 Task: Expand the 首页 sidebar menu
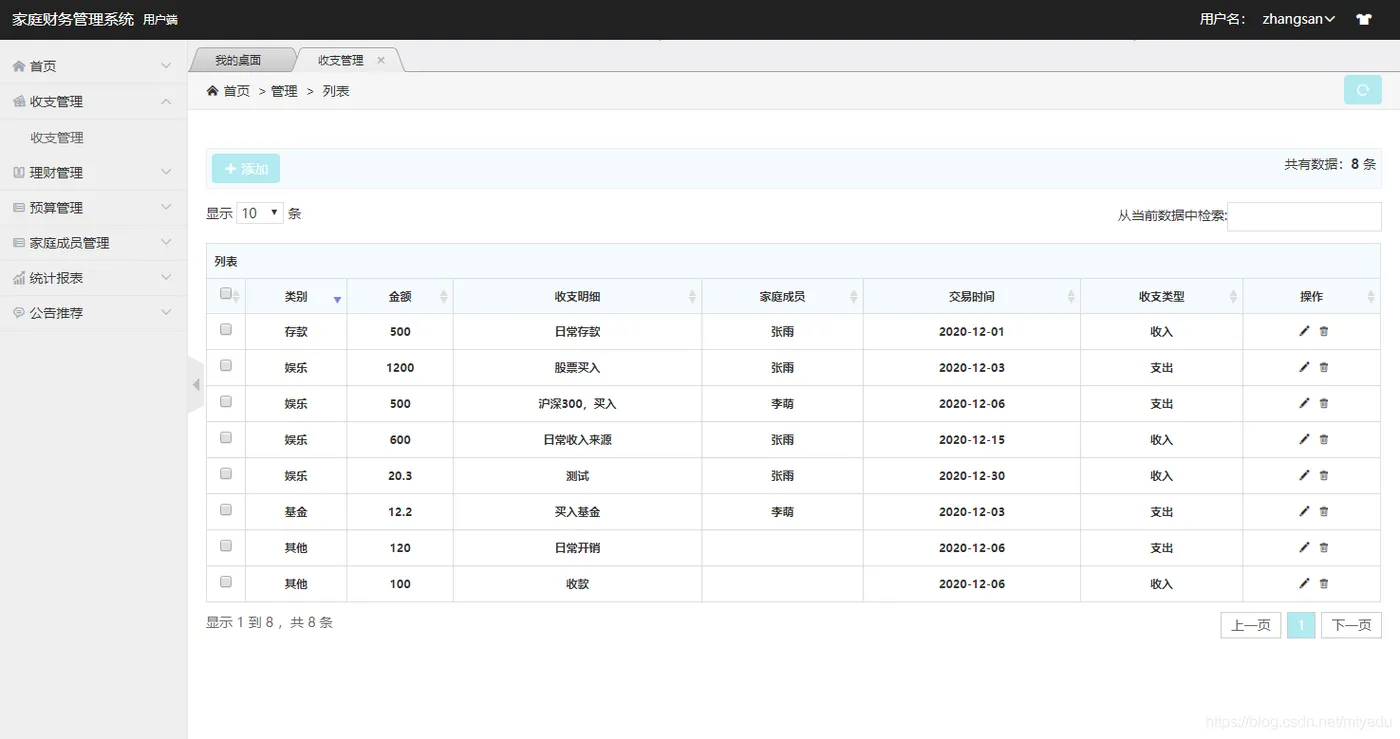[x=93, y=66]
